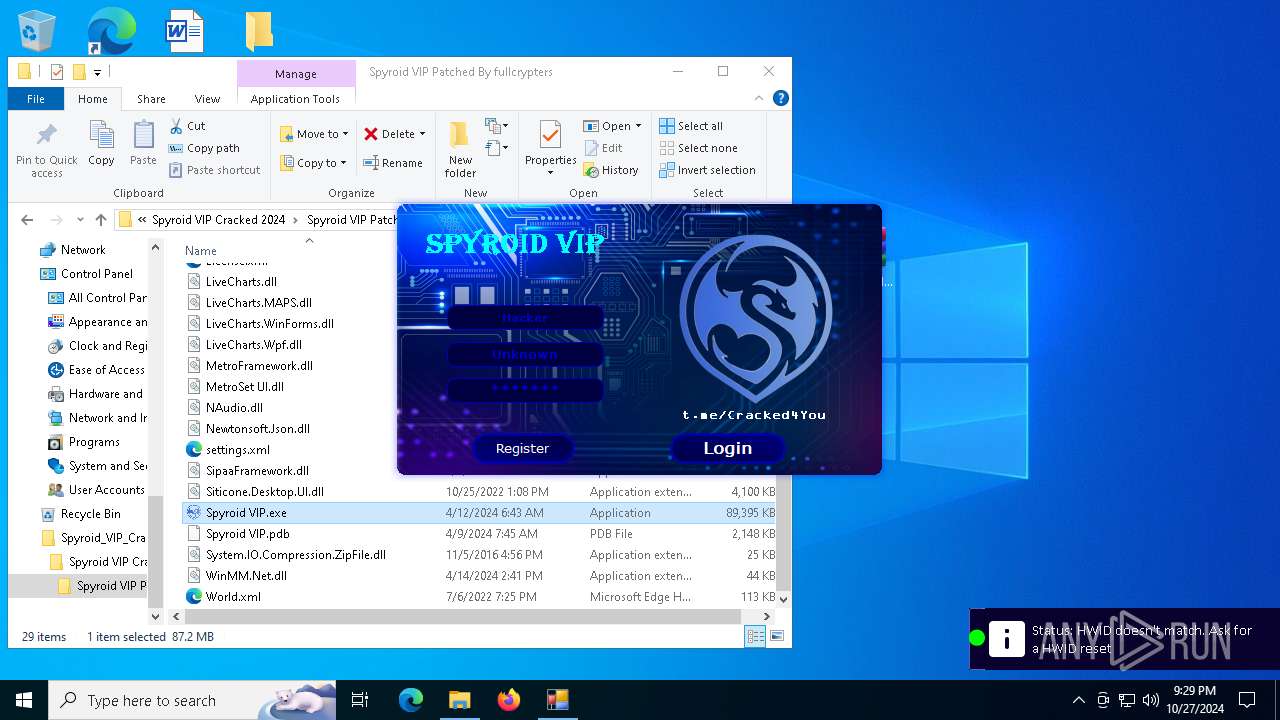Switch to details view icon
The image size is (1280, 720).
pyautogui.click(x=755, y=636)
